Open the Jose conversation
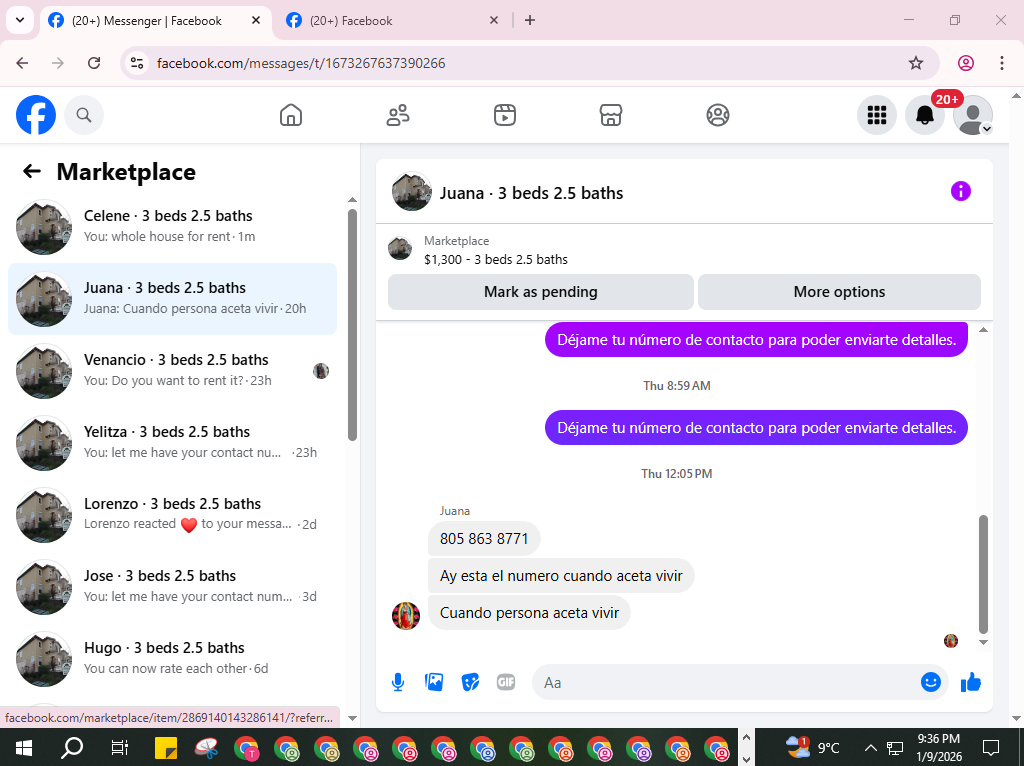The width and height of the screenshot is (1024, 766). point(172,586)
